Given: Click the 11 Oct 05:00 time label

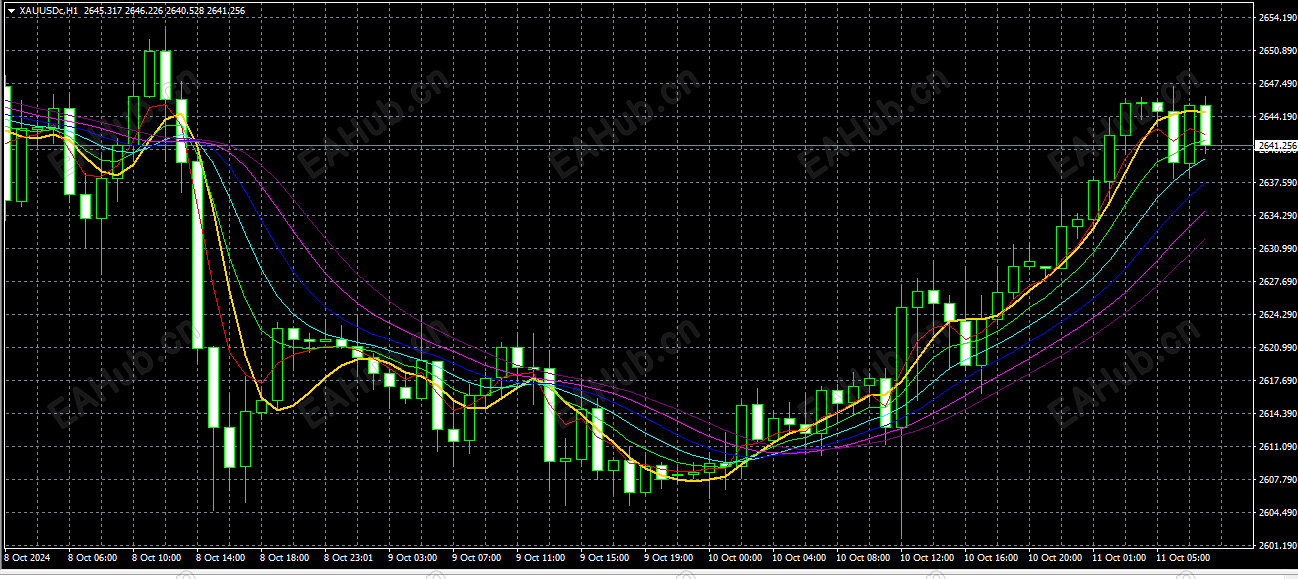Looking at the screenshot, I should click(x=1183, y=557).
